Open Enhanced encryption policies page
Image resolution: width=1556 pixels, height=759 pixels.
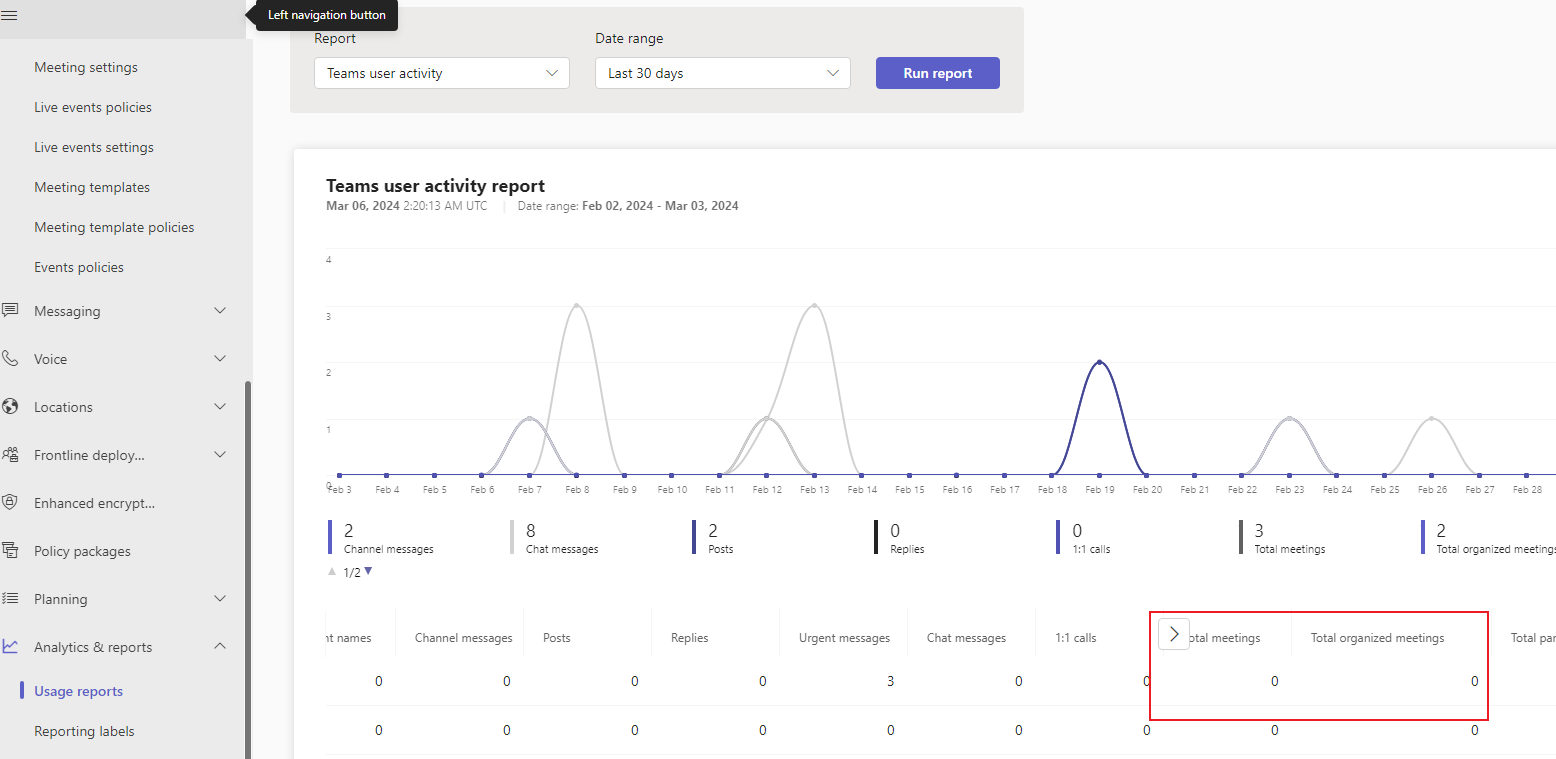94,503
